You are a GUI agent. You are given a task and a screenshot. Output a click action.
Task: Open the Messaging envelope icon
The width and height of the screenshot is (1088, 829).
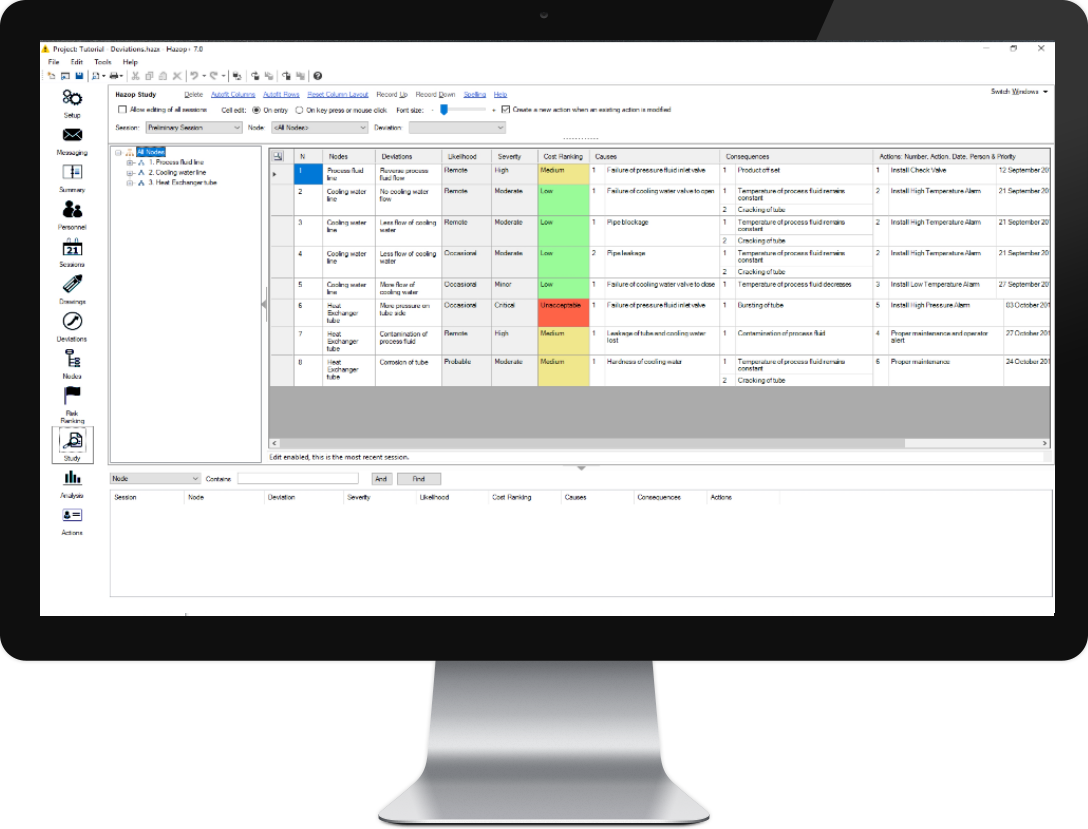[72, 136]
